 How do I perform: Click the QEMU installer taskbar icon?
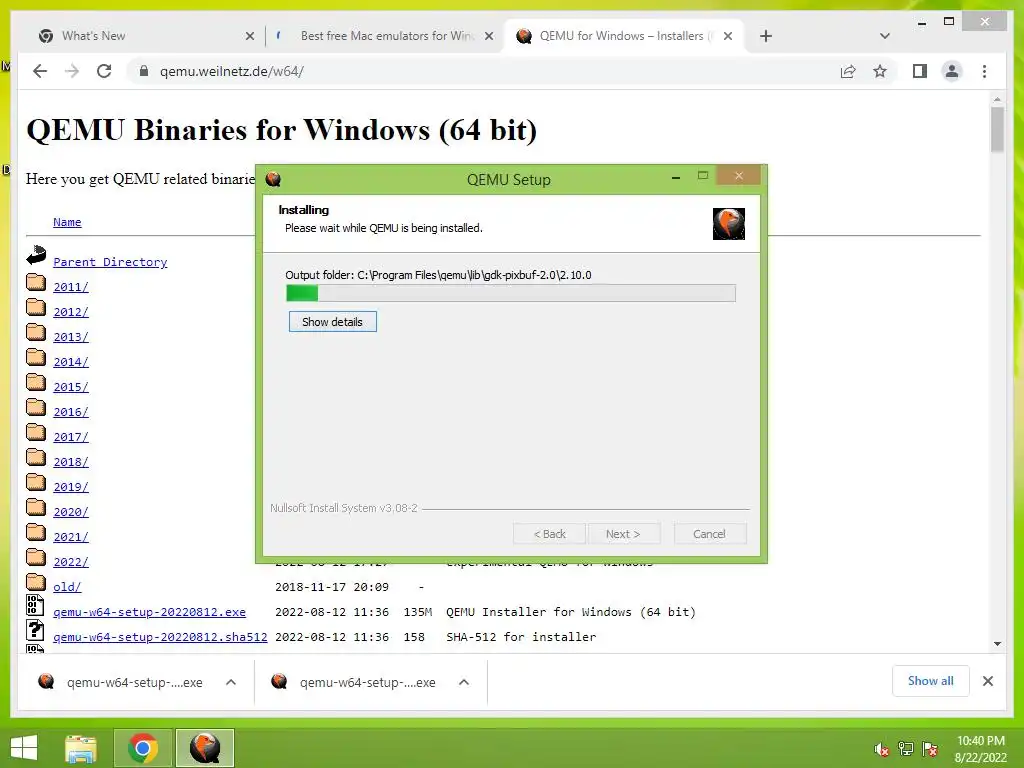pos(204,748)
